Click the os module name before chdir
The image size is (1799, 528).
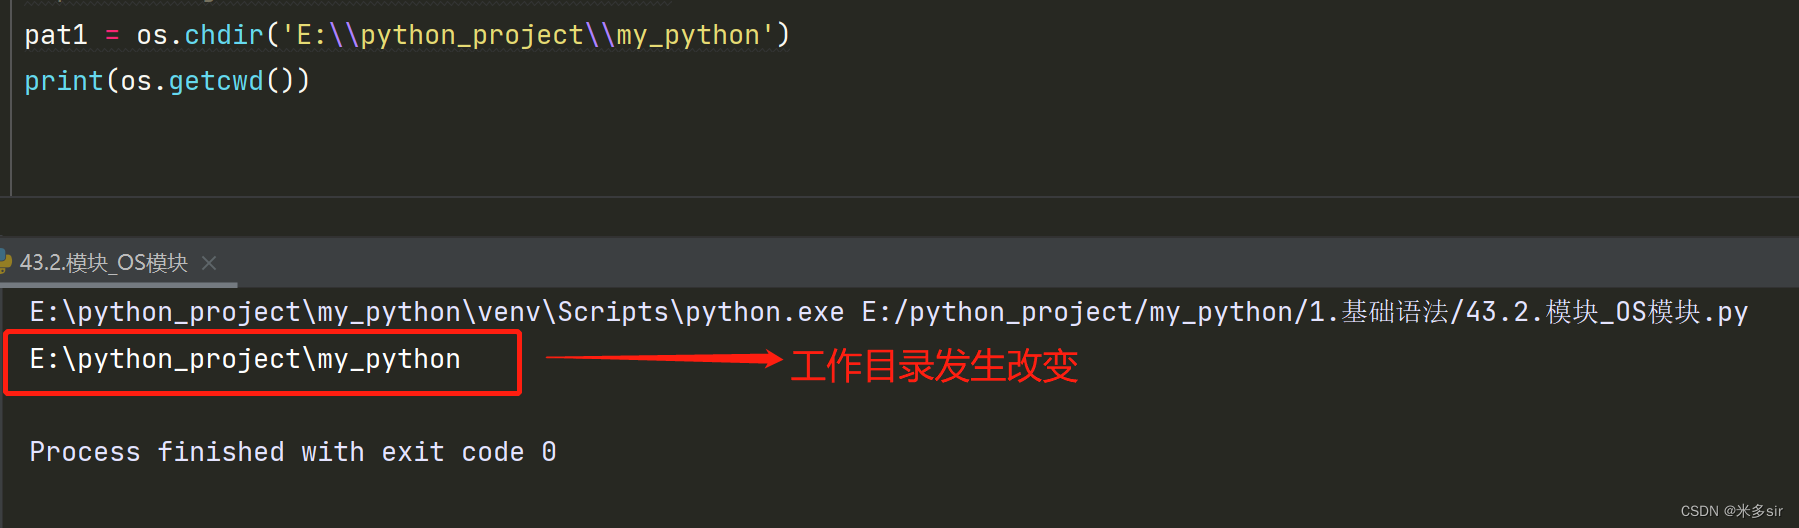pyautogui.click(x=152, y=36)
